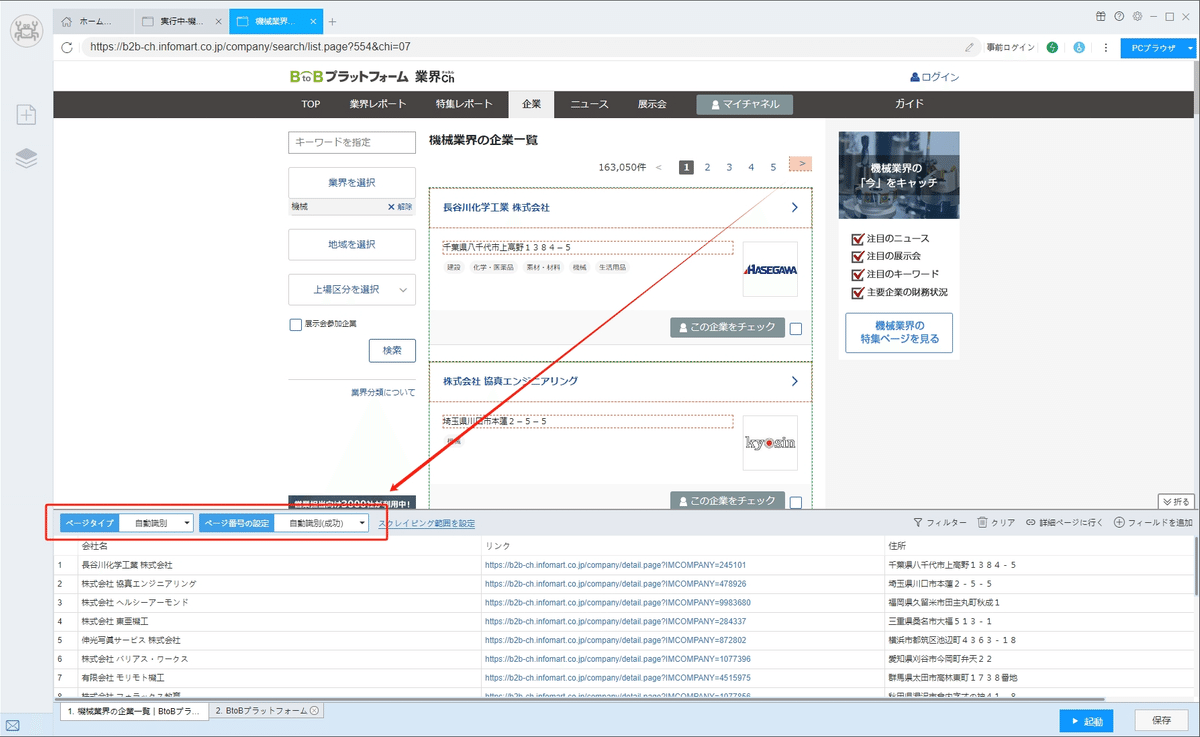Viewport: 1200px width, 737px height.
Task: Open ニュース menu item
Action: point(589,104)
